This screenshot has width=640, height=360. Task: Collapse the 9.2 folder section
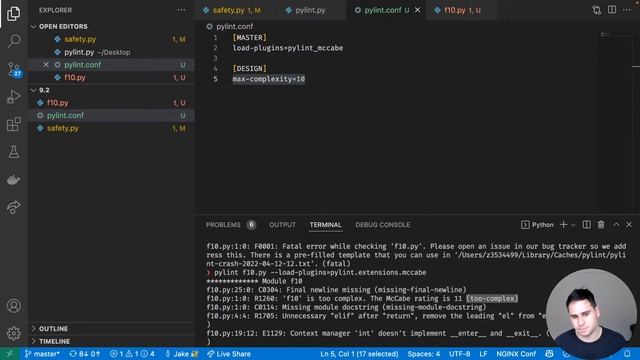[44, 90]
